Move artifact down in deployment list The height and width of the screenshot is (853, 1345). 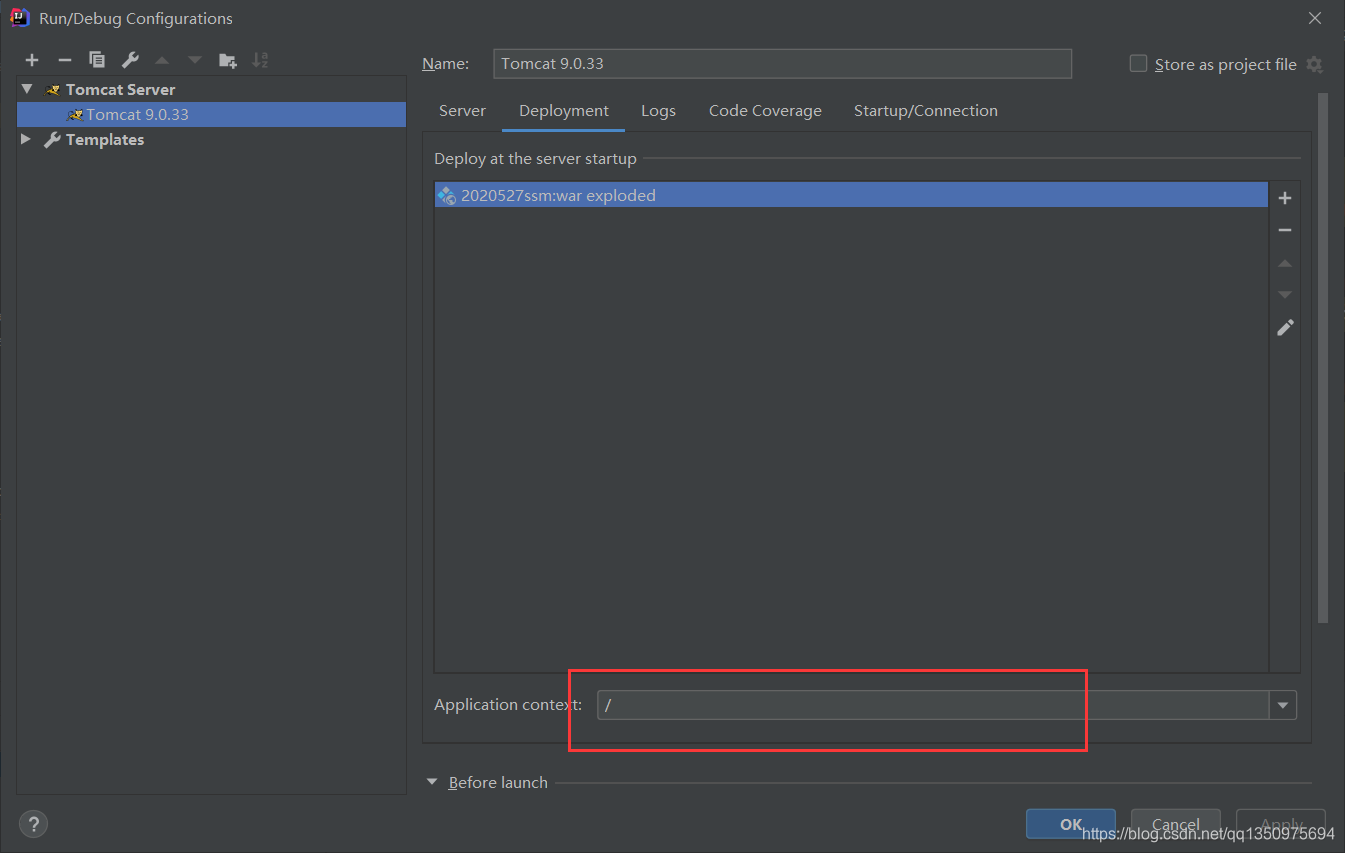(1285, 295)
